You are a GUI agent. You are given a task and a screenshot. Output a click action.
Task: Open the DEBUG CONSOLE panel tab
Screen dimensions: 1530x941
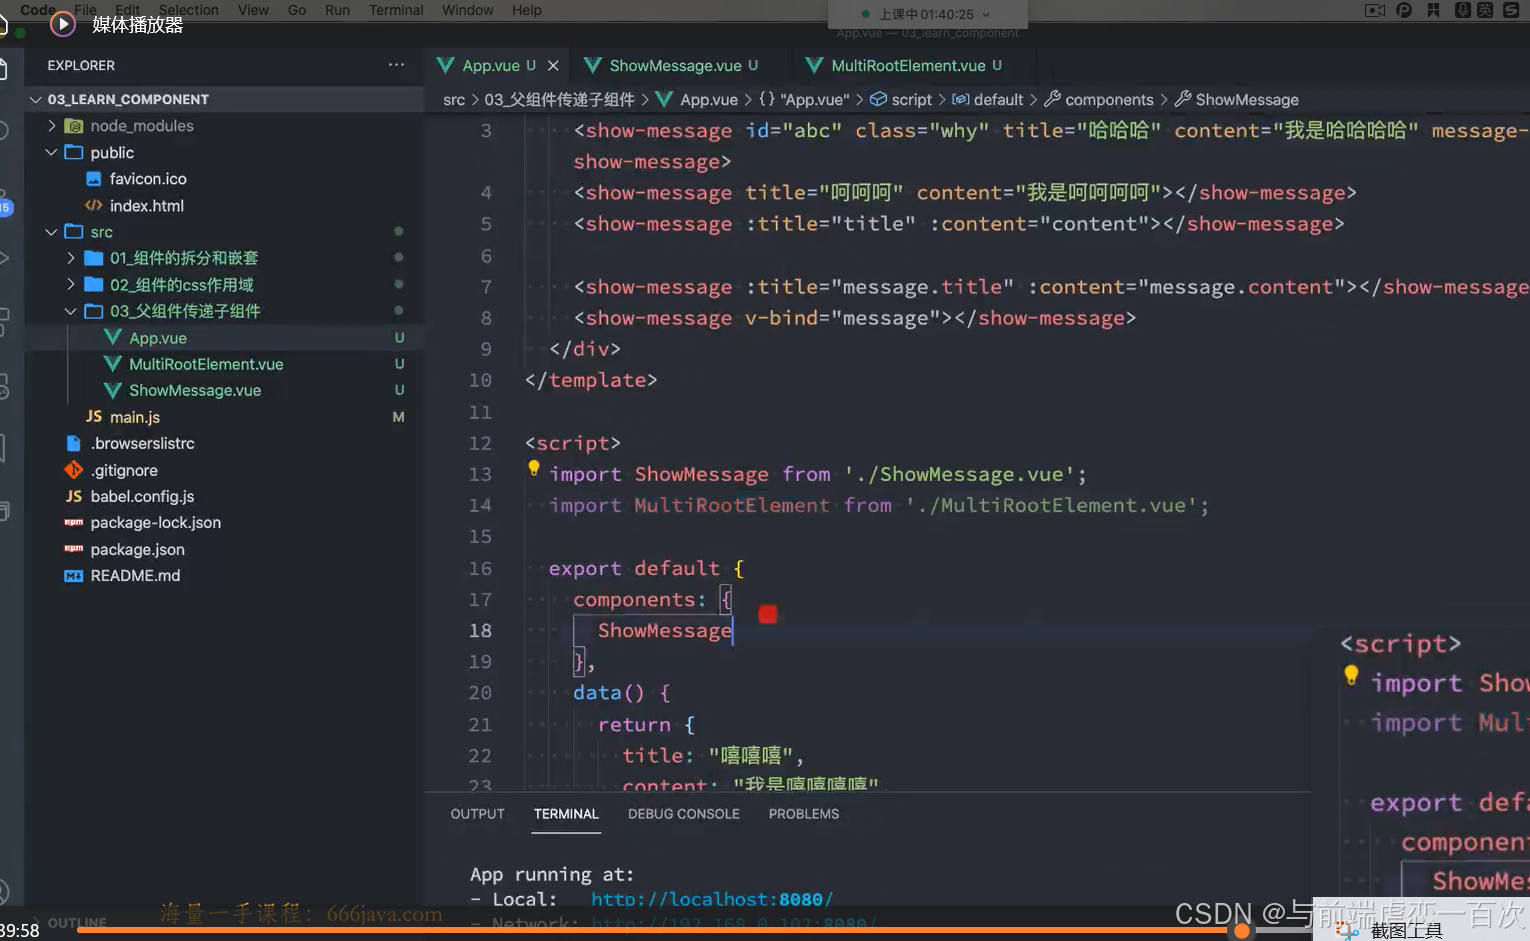(684, 814)
